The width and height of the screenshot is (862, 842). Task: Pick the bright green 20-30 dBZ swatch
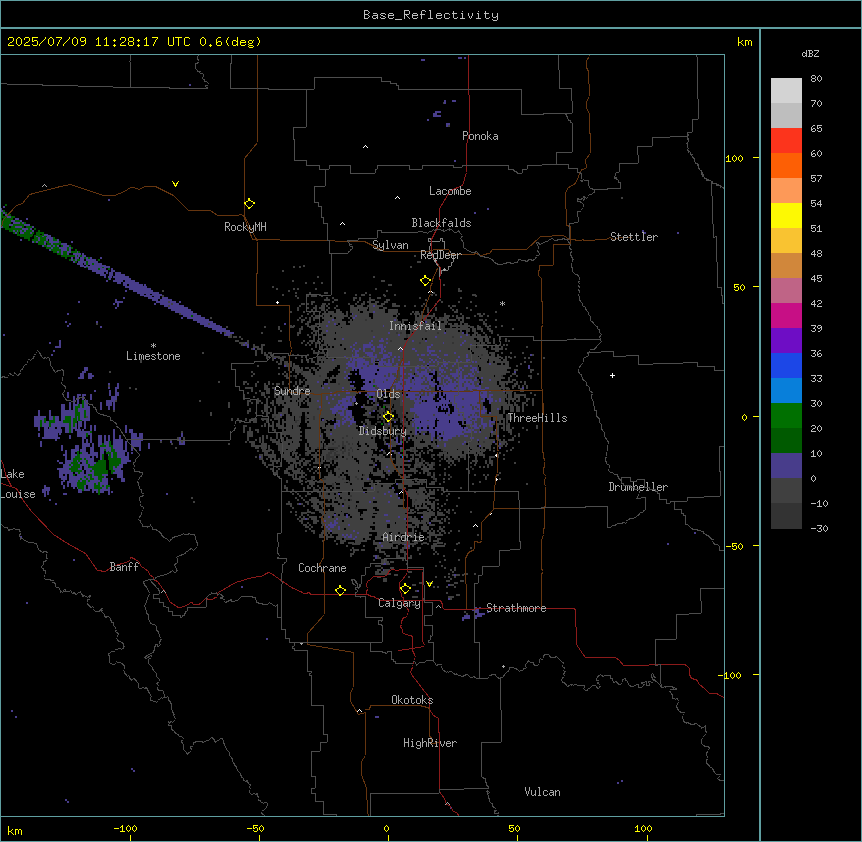(786, 416)
